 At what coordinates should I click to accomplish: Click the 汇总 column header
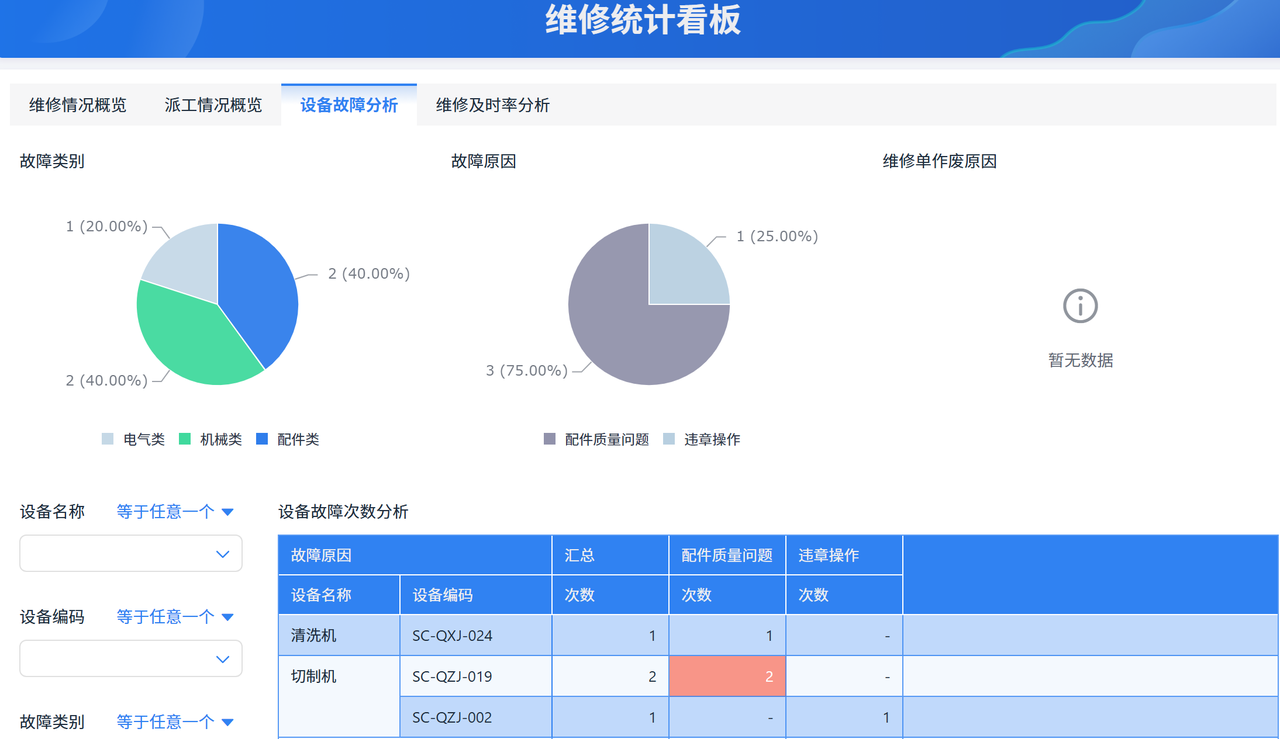tap(610, 555)
